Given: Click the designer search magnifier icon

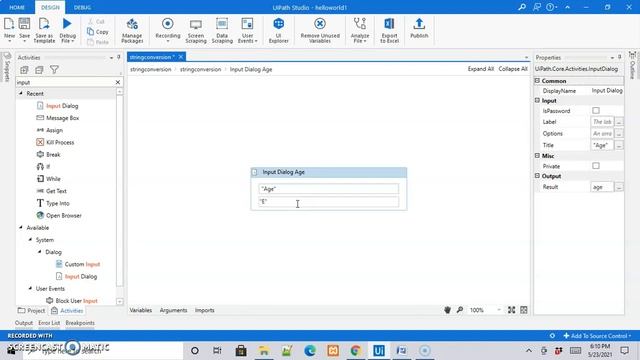Looking at the screenshot, I should (460, 310).
